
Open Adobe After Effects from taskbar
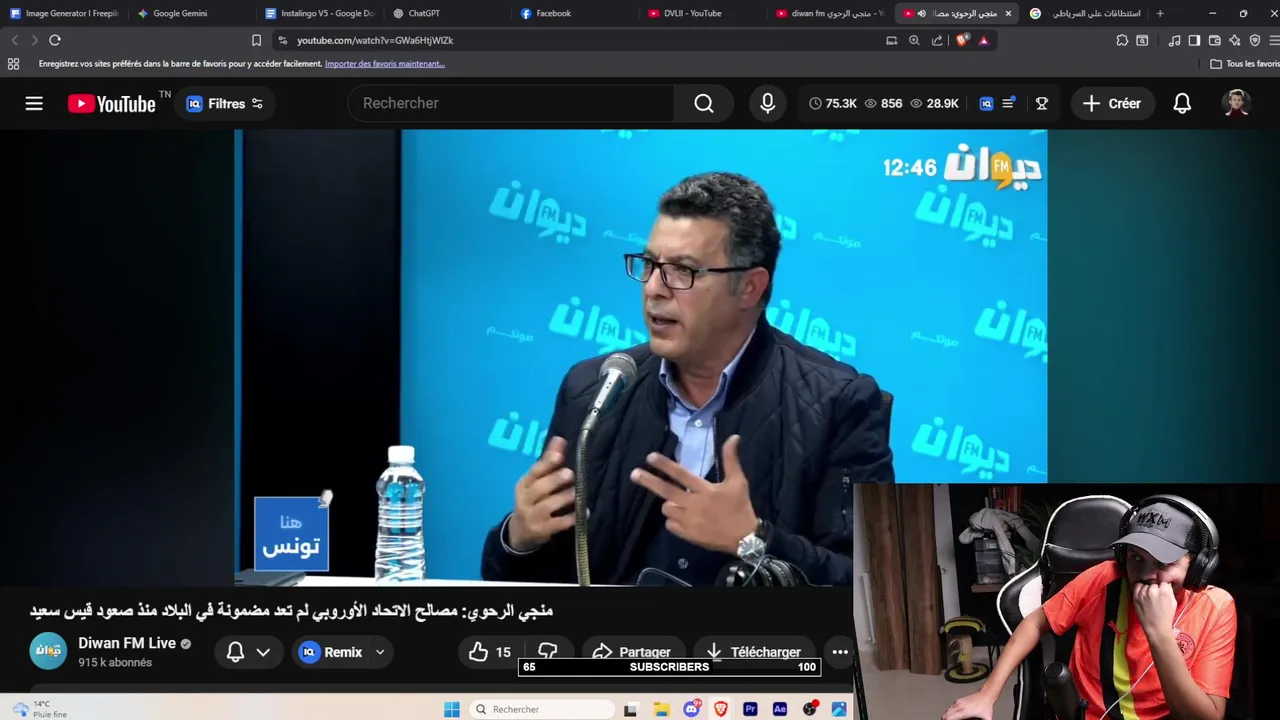(x=780, y=709)
